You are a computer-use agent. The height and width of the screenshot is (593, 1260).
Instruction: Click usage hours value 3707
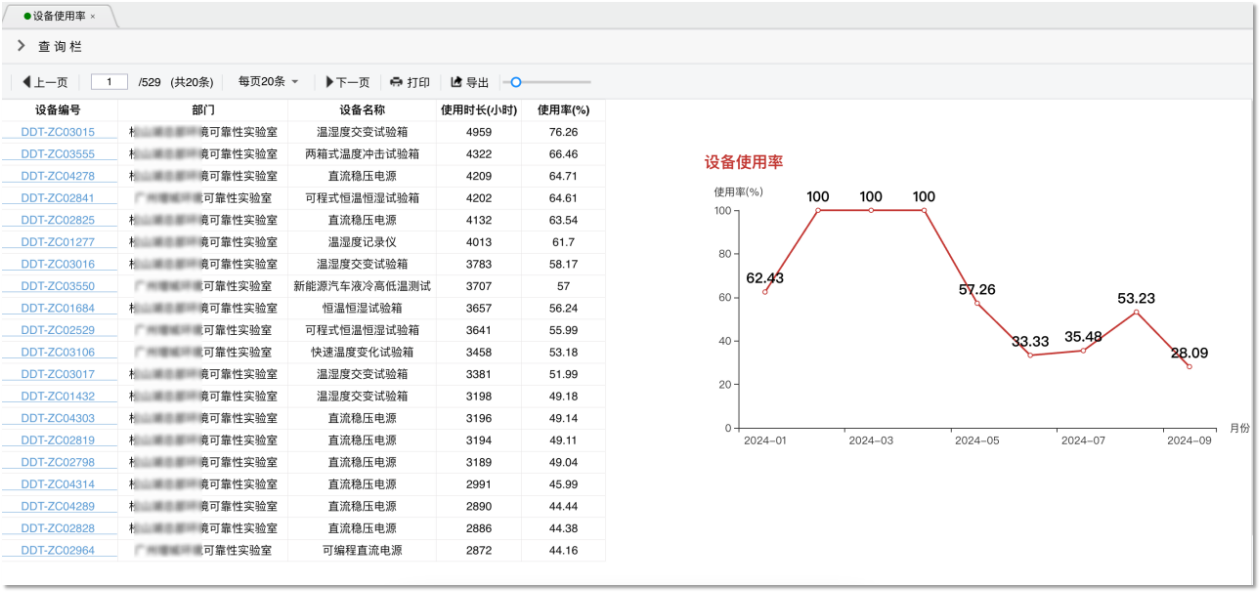point(479,286)
